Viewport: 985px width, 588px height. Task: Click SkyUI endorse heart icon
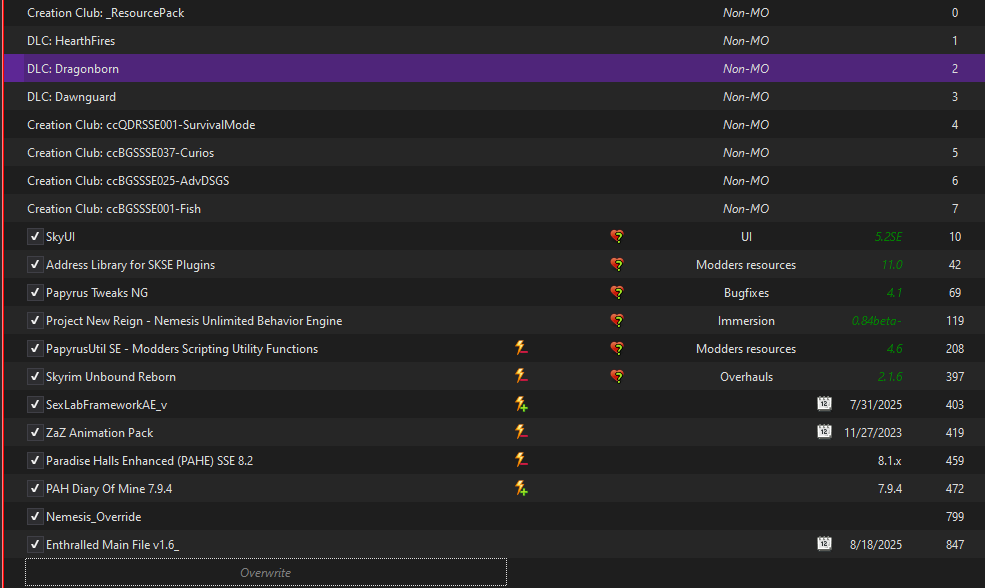pos(617,237)
